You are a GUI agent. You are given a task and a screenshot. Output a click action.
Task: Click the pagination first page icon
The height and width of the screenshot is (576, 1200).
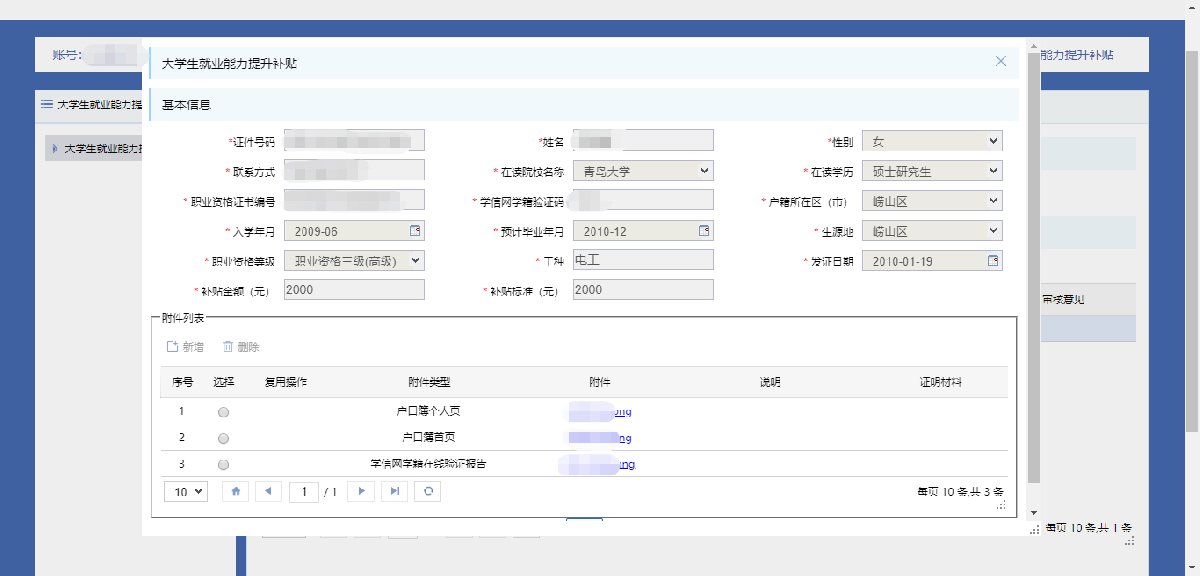[236, 491]
